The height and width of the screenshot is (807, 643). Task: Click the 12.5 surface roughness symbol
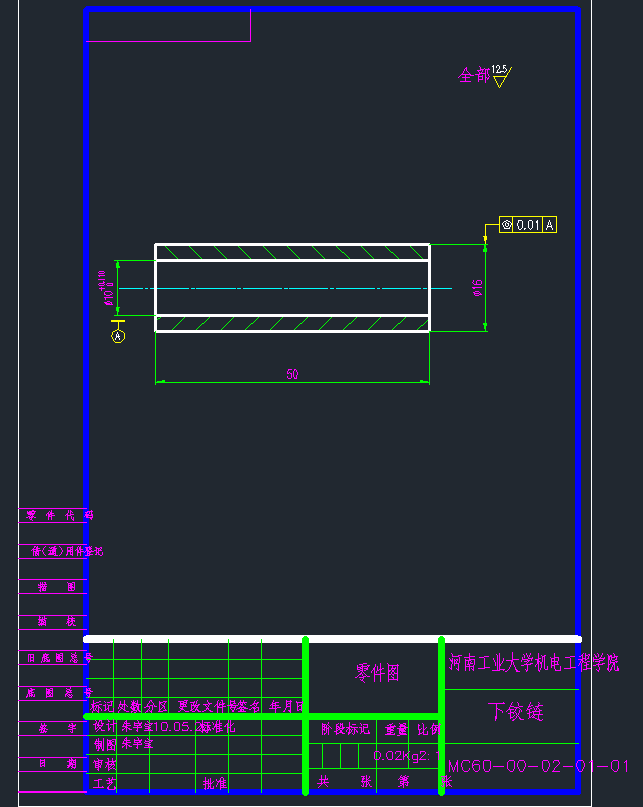pos(500,76)
